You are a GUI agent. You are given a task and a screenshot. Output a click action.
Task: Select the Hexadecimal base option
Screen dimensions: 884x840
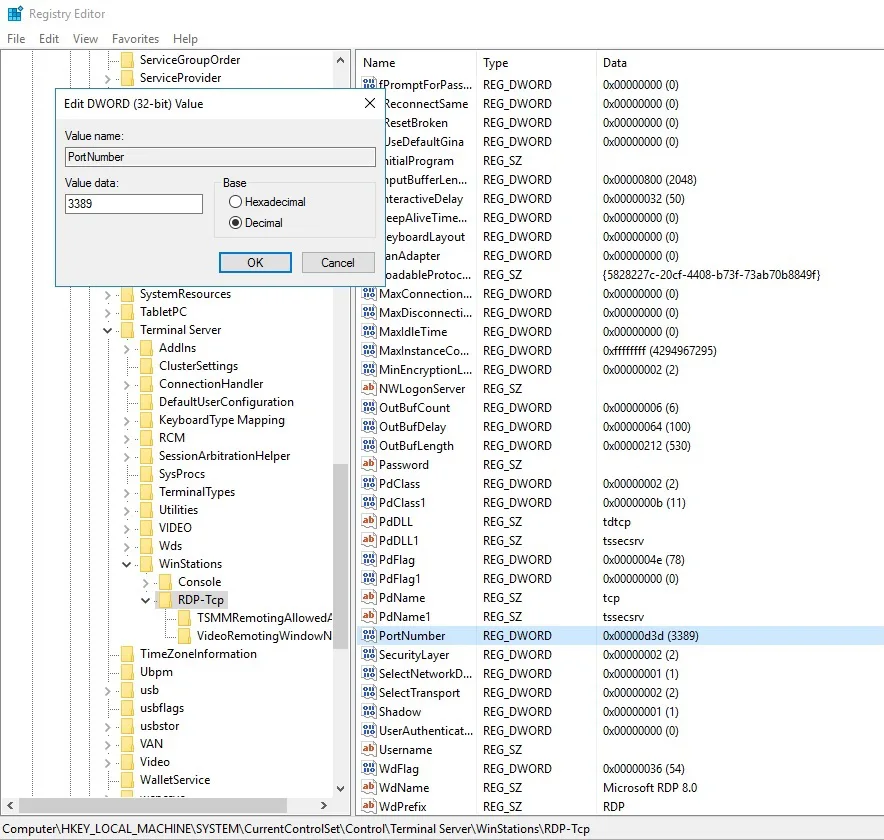click(236, 202)
